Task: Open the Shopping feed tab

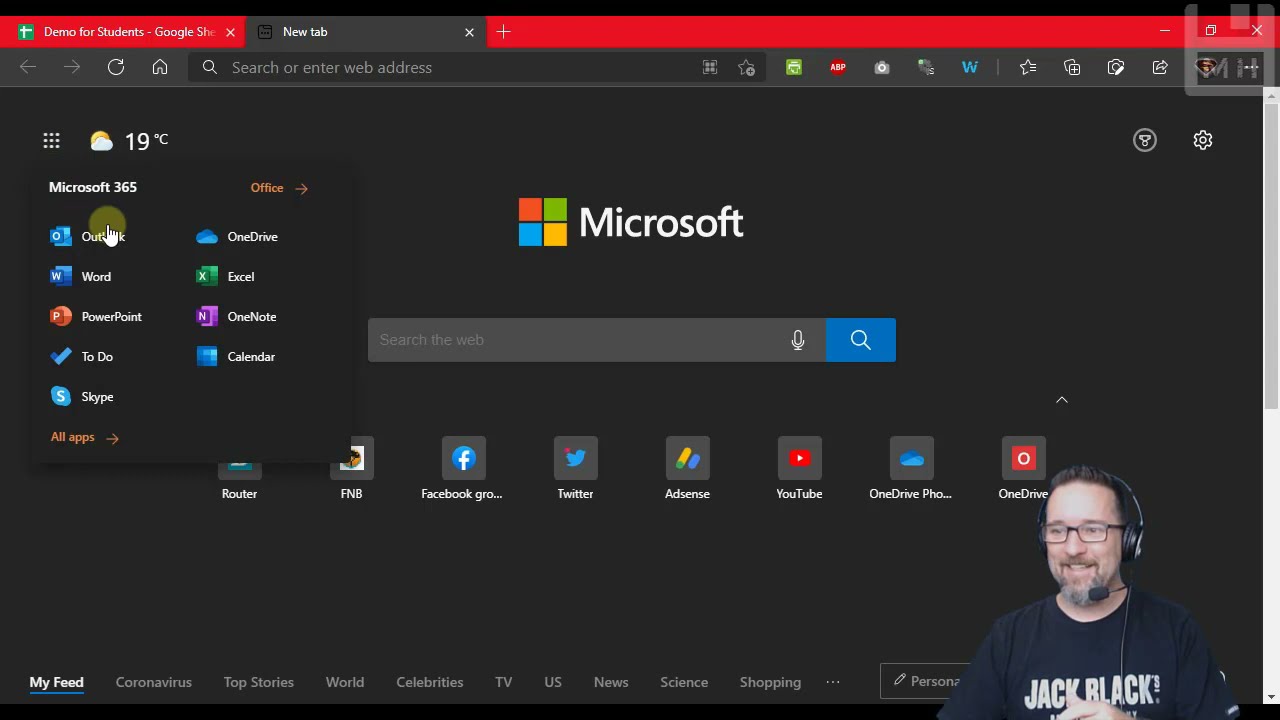Action: click(x=770, y=682)
